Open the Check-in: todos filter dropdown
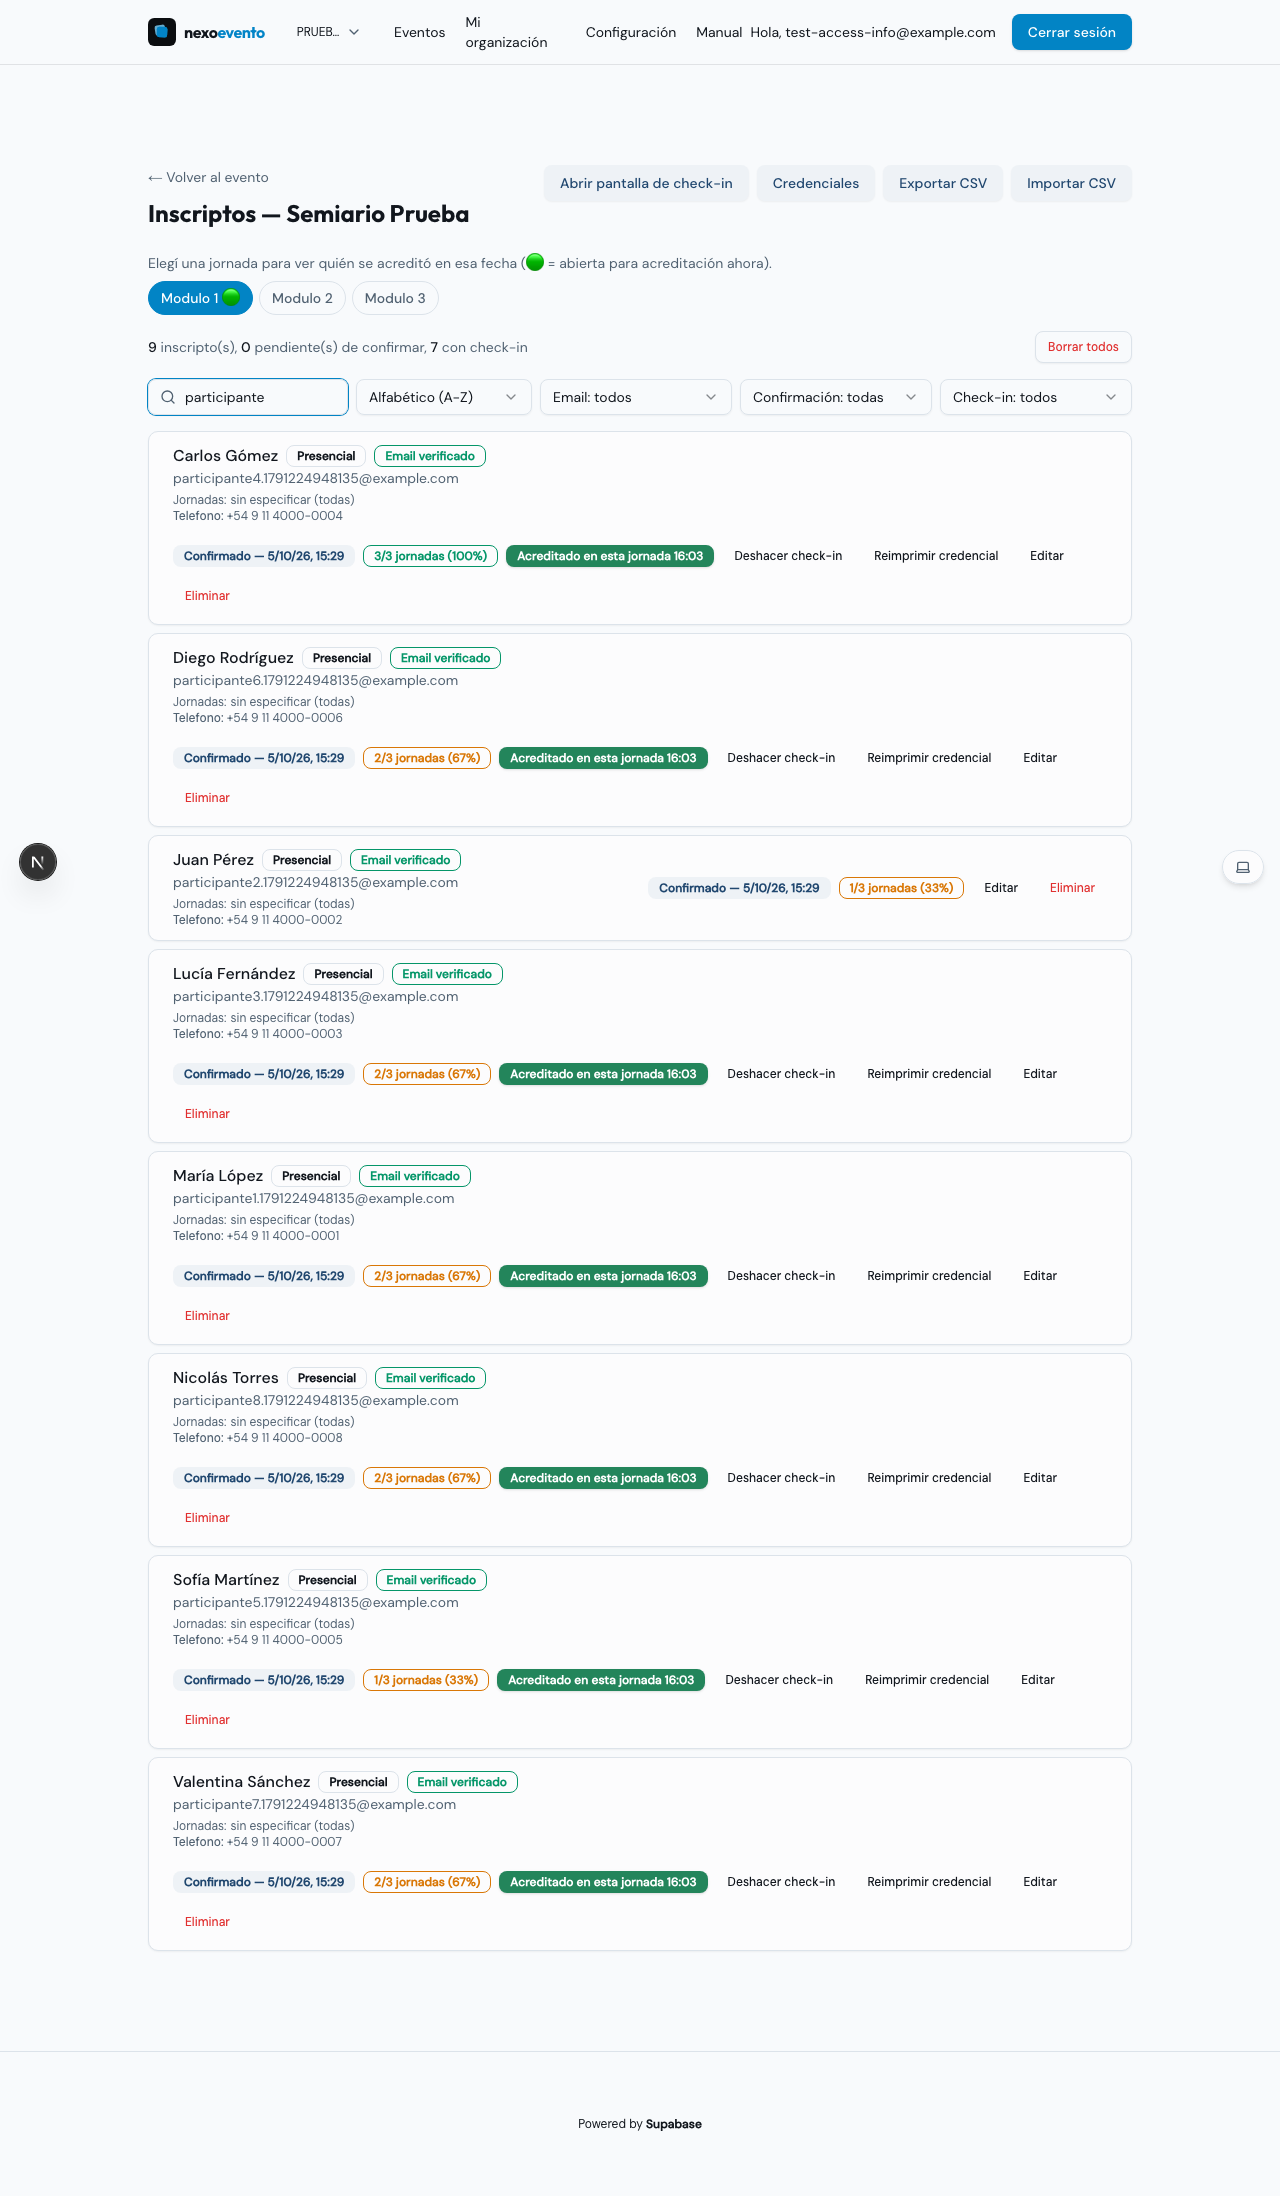The width and height of the screenshot is (1280, 2196). (x=1036, y=397)
